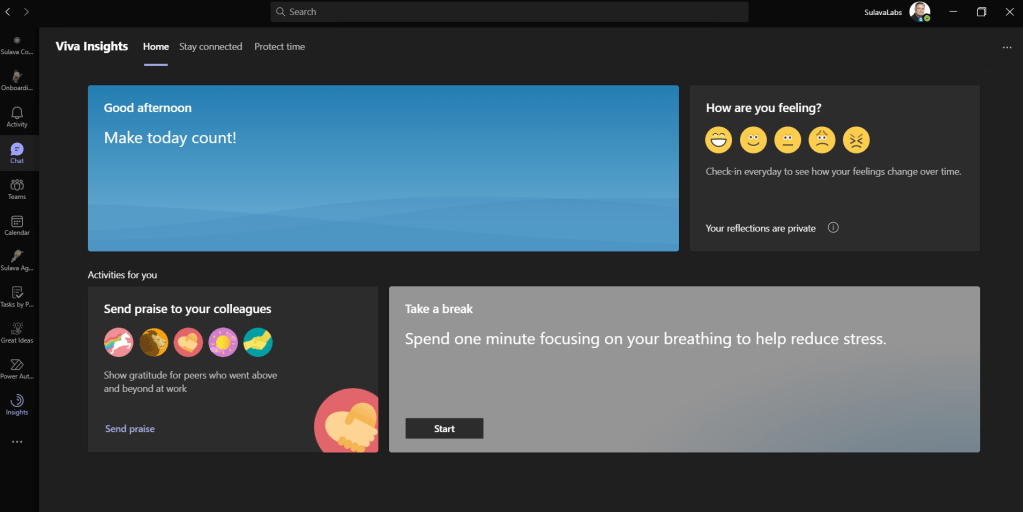This screenshot has width=1023, height=512.
Task: Go to Teams in the sidebar
Action: (x=17, y=188)
